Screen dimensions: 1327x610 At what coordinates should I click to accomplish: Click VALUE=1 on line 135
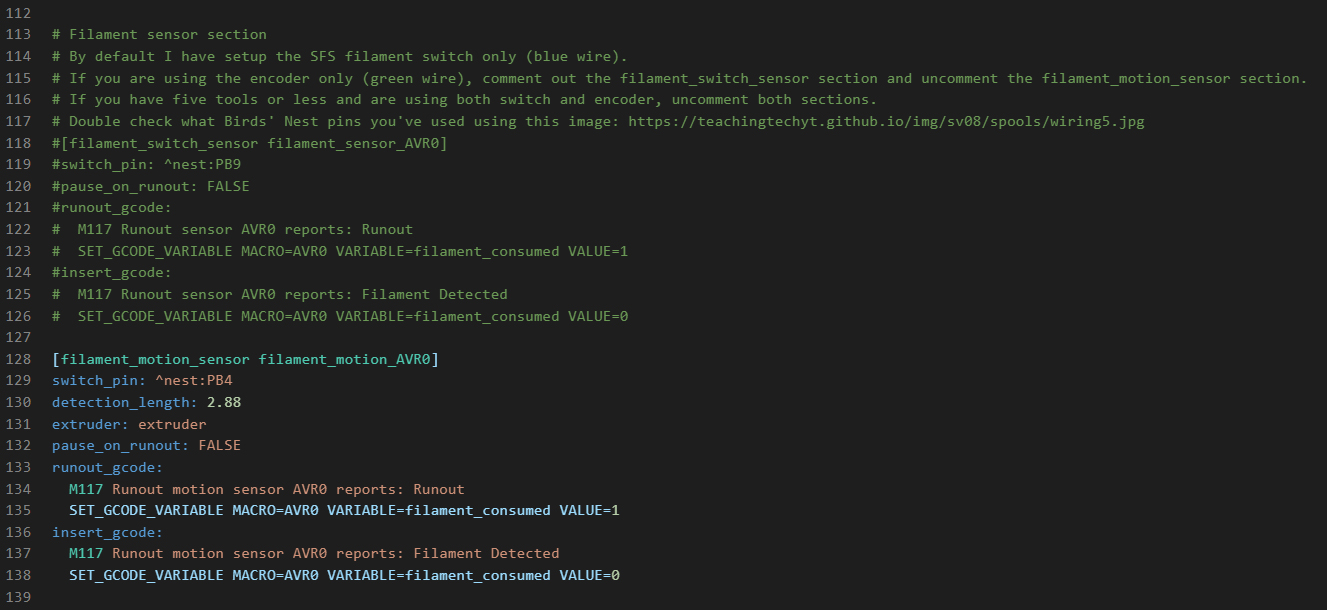click(589, 510)
